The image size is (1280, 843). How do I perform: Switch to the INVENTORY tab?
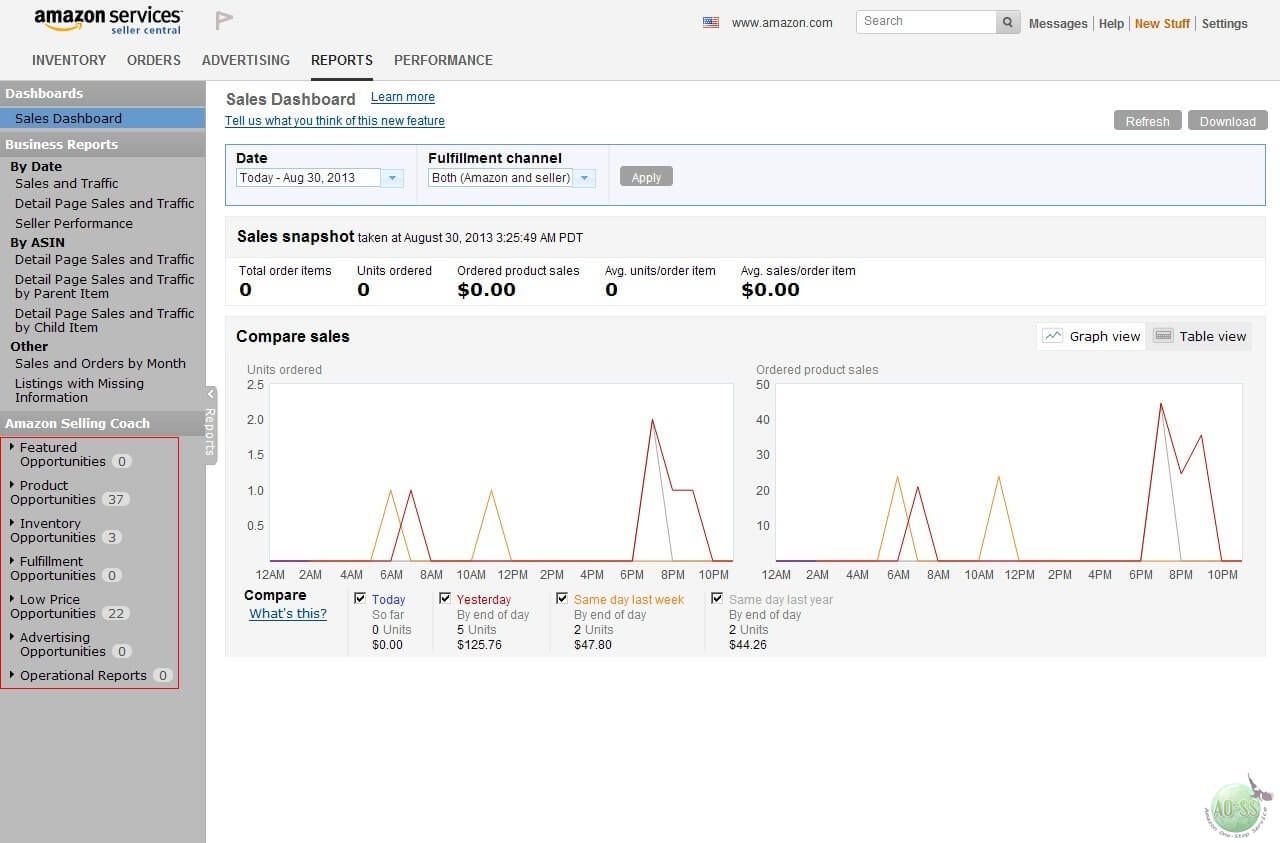(x=68, y=60)
